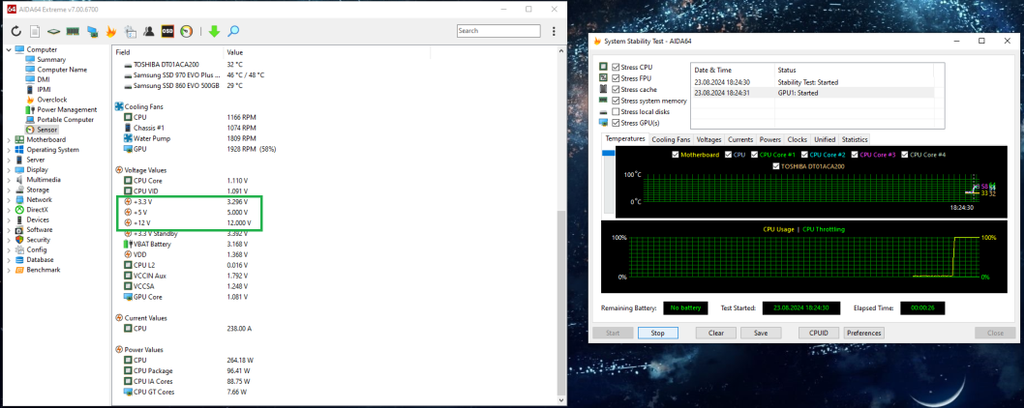Toggle the Stress CPU checkbox

(x=615, y=67)
